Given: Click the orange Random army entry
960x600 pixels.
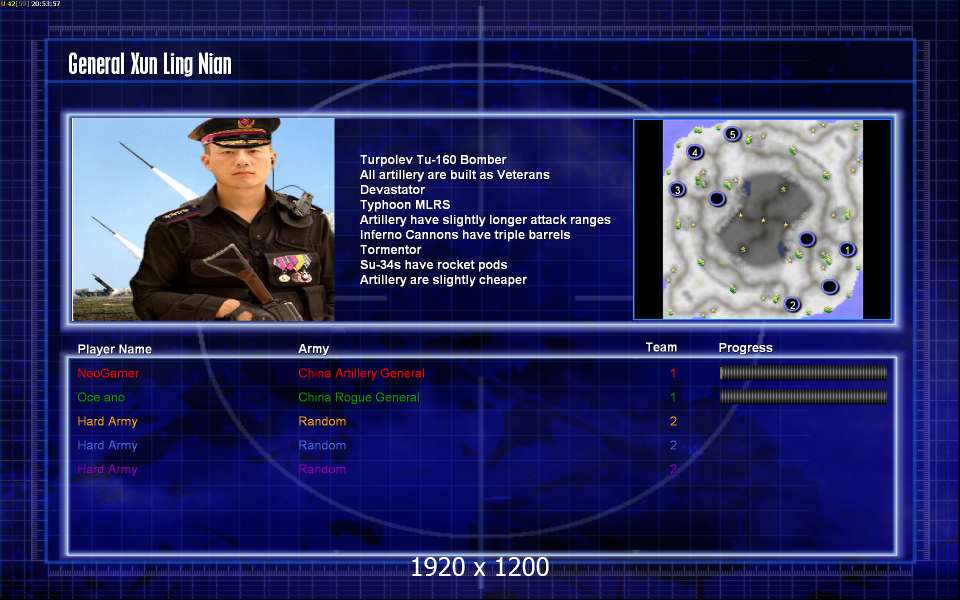Looking at the screenshot, I should tap(322, 421).
